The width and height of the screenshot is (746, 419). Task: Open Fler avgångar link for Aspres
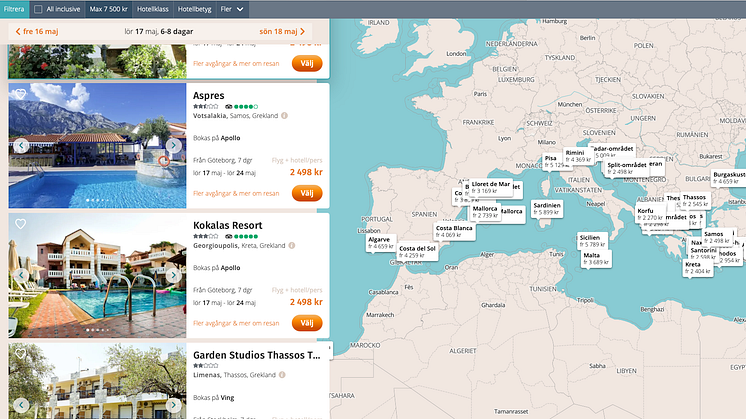click(236, 193)
